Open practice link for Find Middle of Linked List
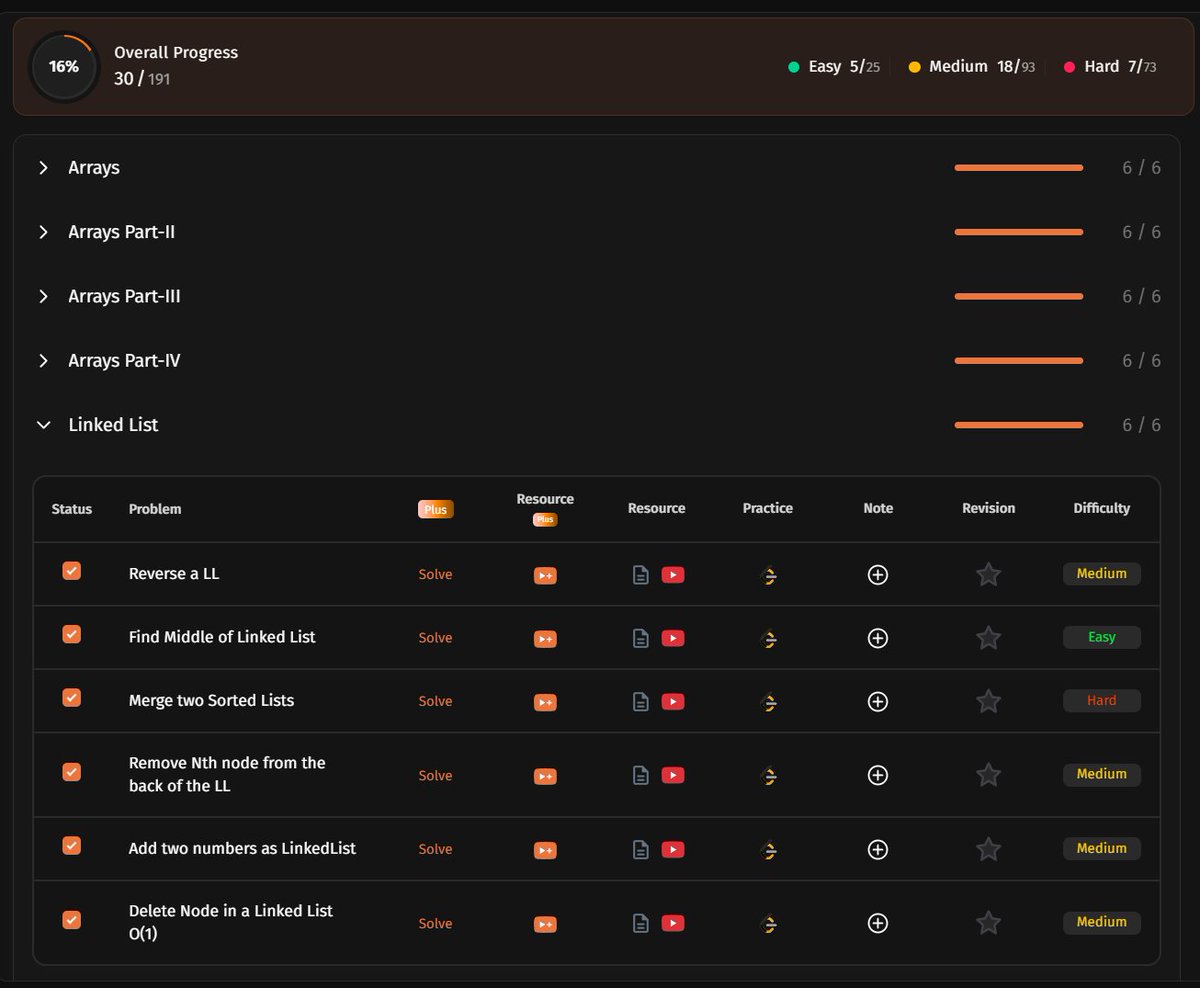Screen dimensions: 1200x988 768,638
